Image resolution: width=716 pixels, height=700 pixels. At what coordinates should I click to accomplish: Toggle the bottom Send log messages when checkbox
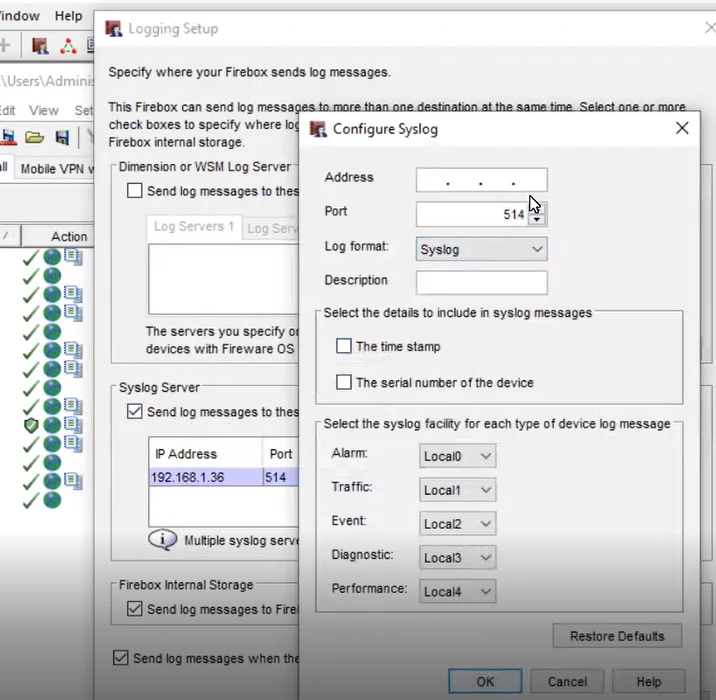pyautogui.click(x=121, y=658)
